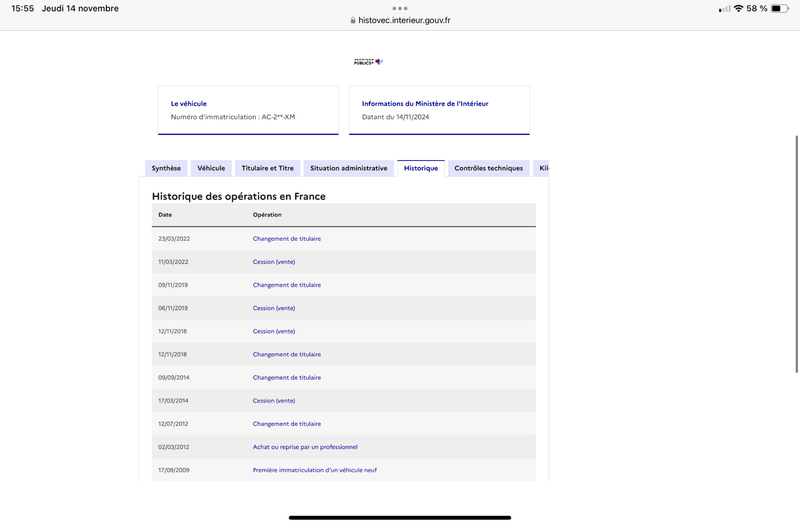Click the date 12/07/2012

(173, 424)
